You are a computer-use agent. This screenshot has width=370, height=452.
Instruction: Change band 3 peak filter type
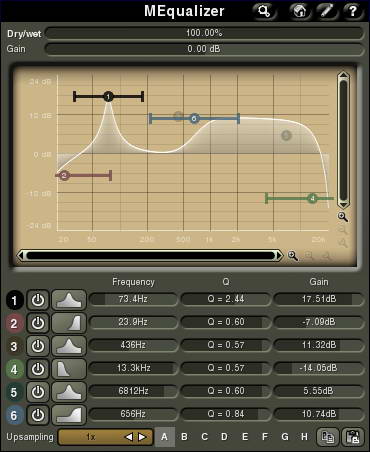[x=69, y=346]
